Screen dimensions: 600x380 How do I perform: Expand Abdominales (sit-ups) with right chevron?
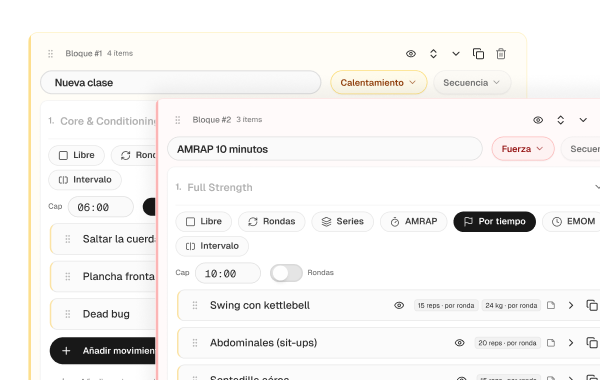(x=571, y=343)
